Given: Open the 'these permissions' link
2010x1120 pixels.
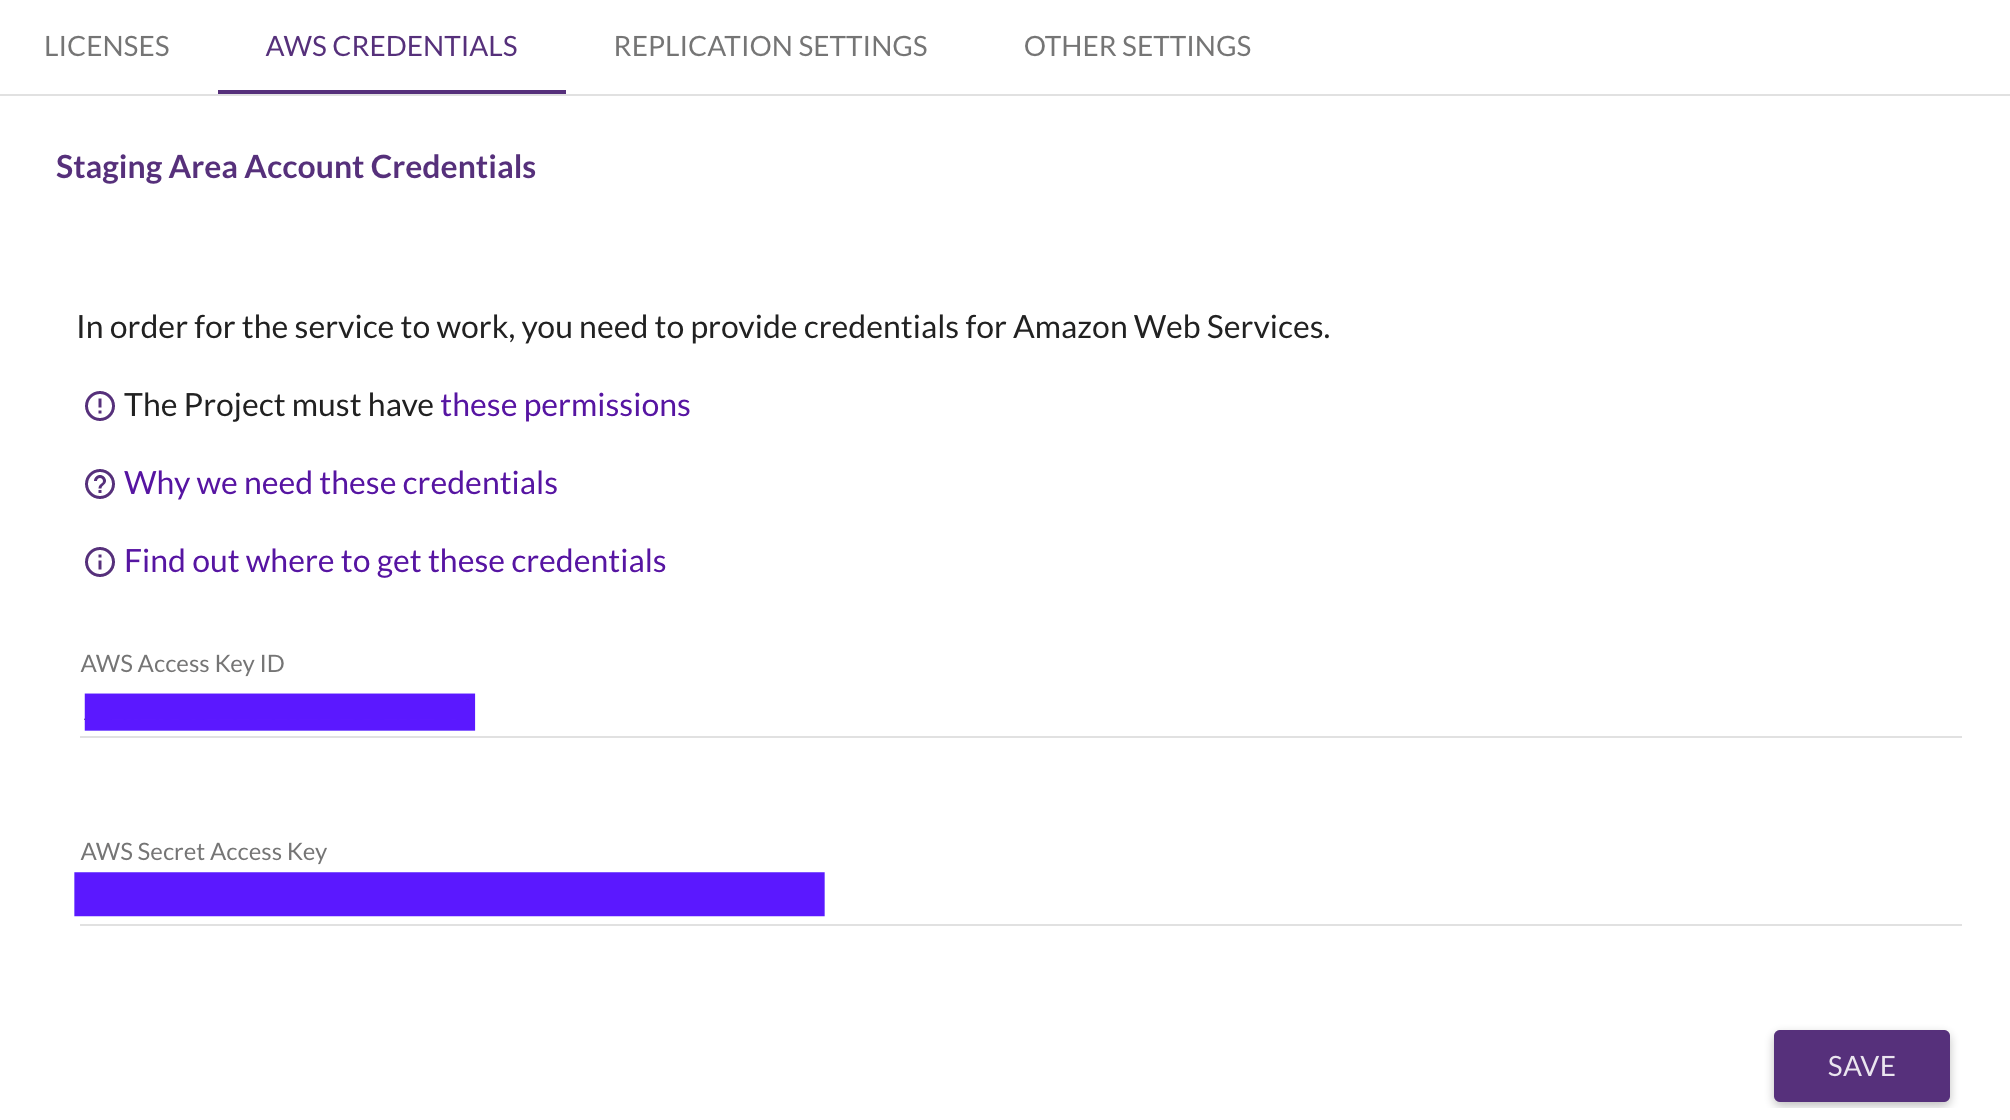Looking at the screenshot, I should pos(564,405).
